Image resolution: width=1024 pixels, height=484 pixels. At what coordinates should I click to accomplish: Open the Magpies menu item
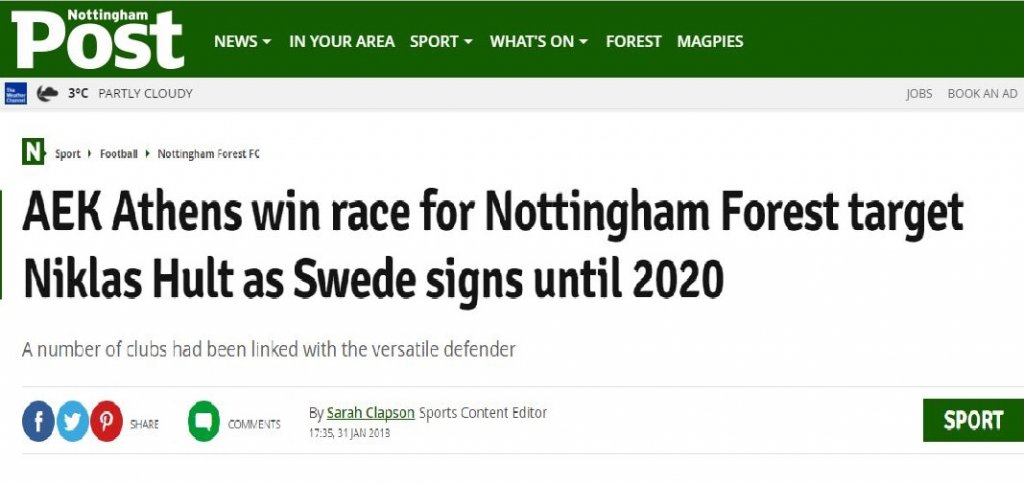coord(710,41)
